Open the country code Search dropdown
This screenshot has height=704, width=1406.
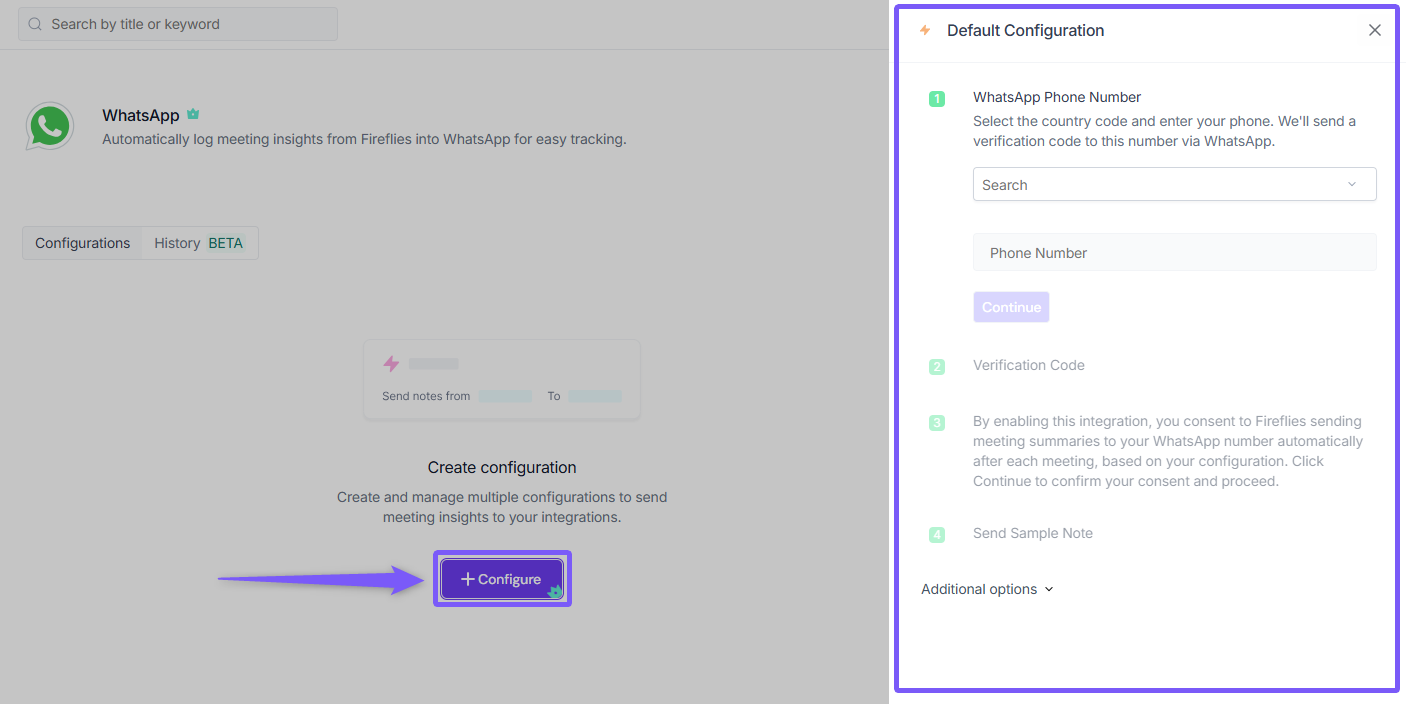pos(1160,185)
